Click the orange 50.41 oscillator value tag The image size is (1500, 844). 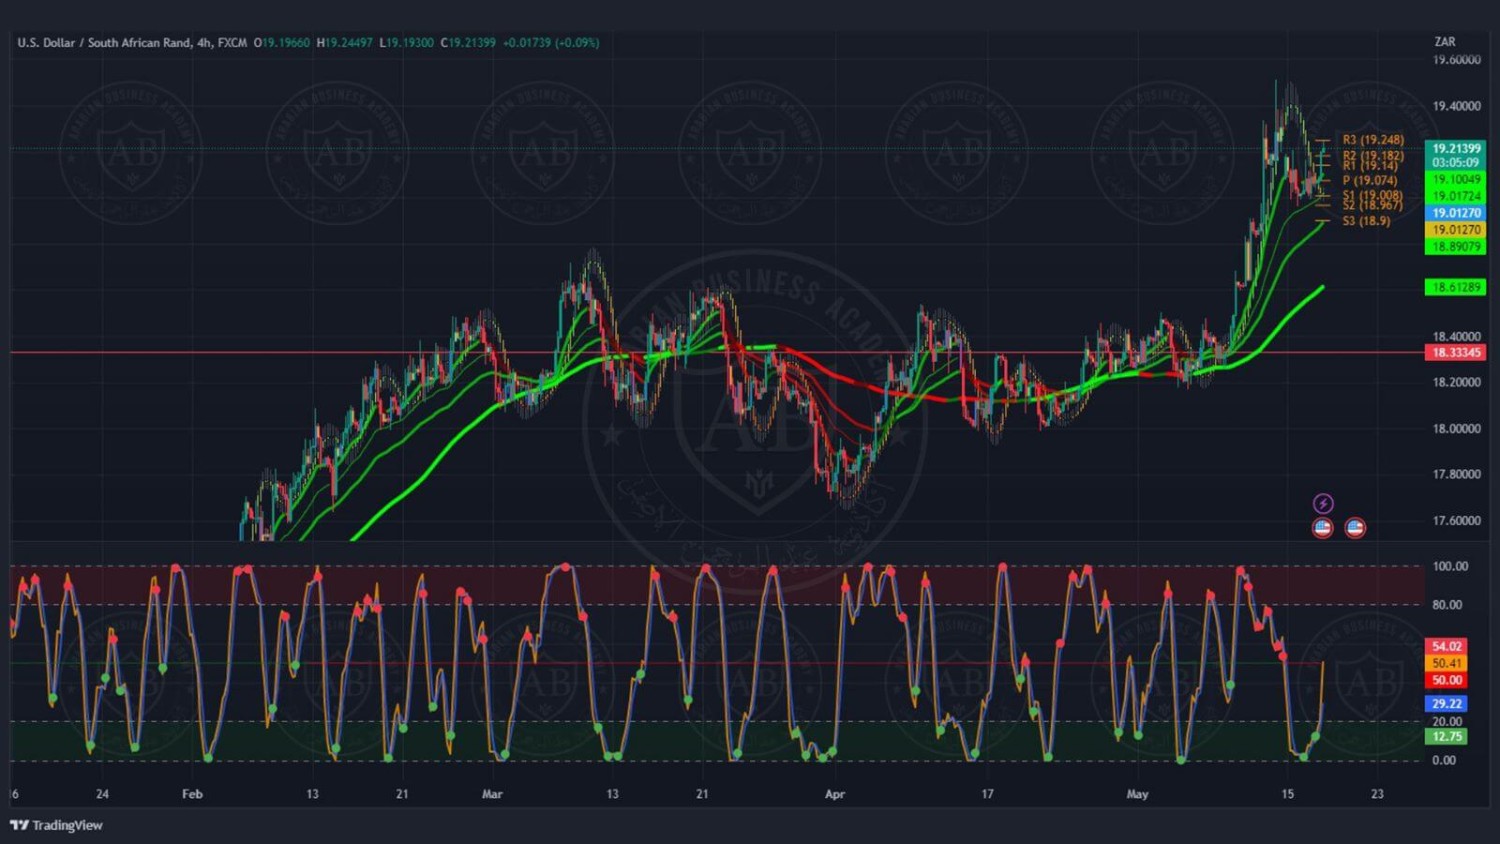coord(1446,664)
